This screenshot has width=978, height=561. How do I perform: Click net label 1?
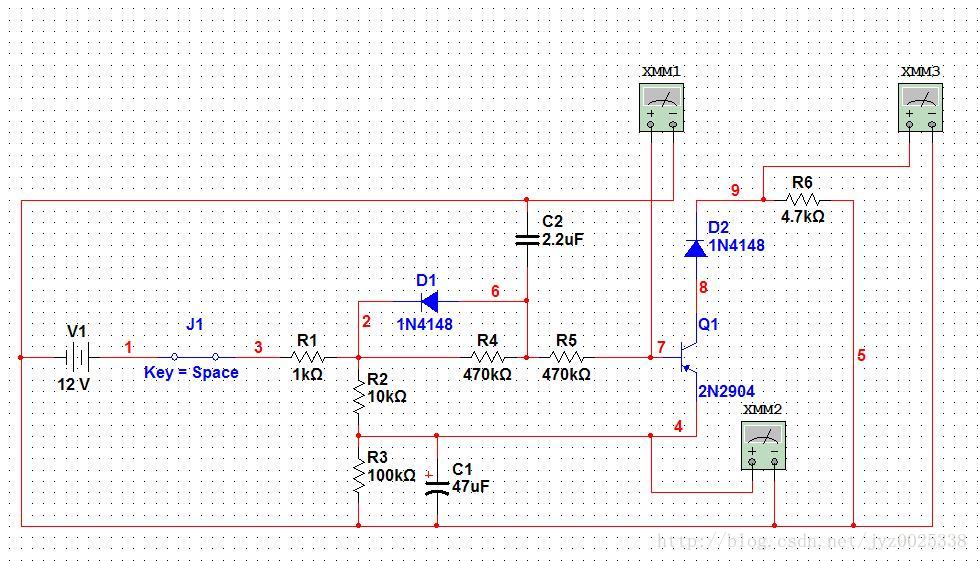[x=128, y=348]
